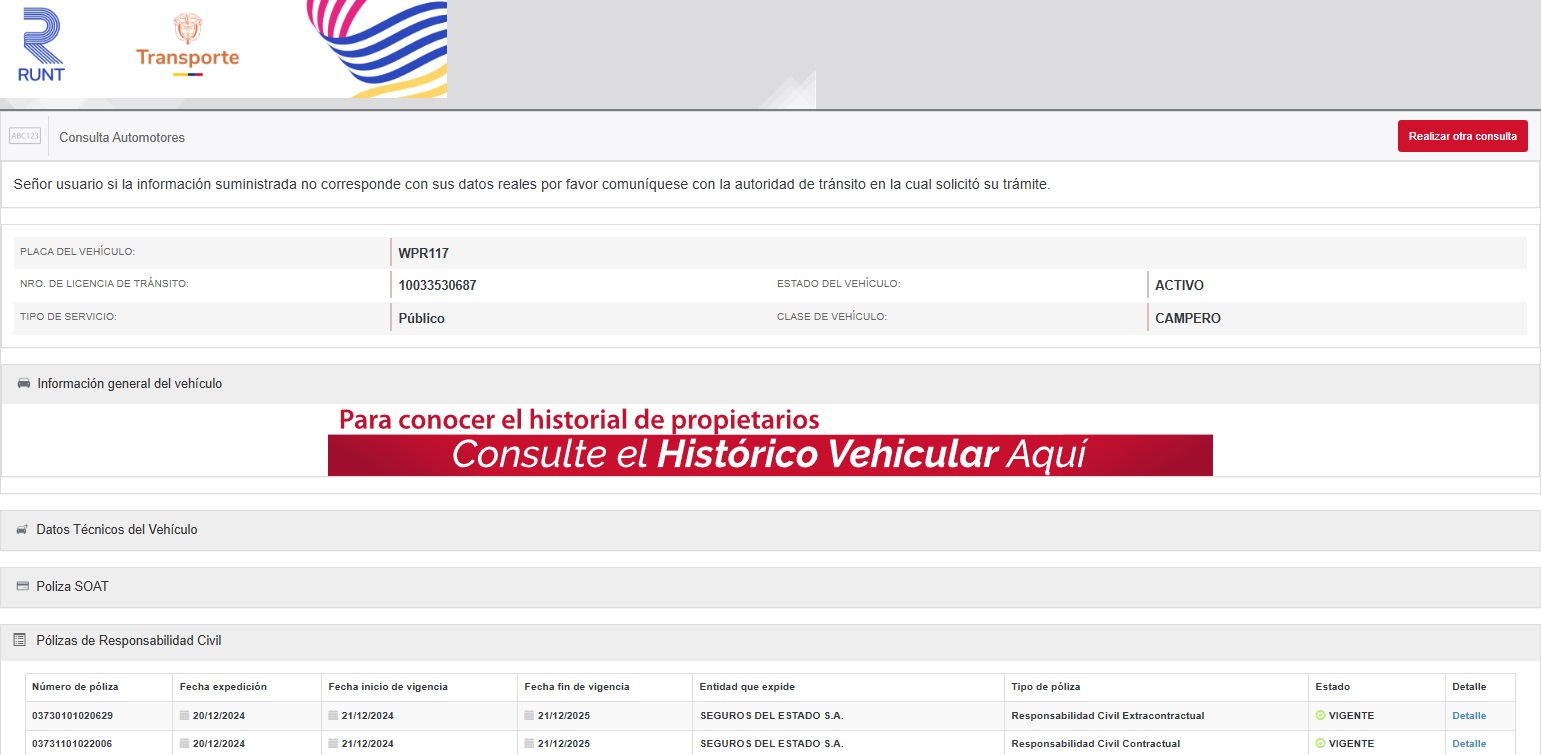The width and height of the screenshot is (1541, 755).
Task: Click the icon beside Datos Técnicos del Vehículo
Action: click(x=22, y=530)
